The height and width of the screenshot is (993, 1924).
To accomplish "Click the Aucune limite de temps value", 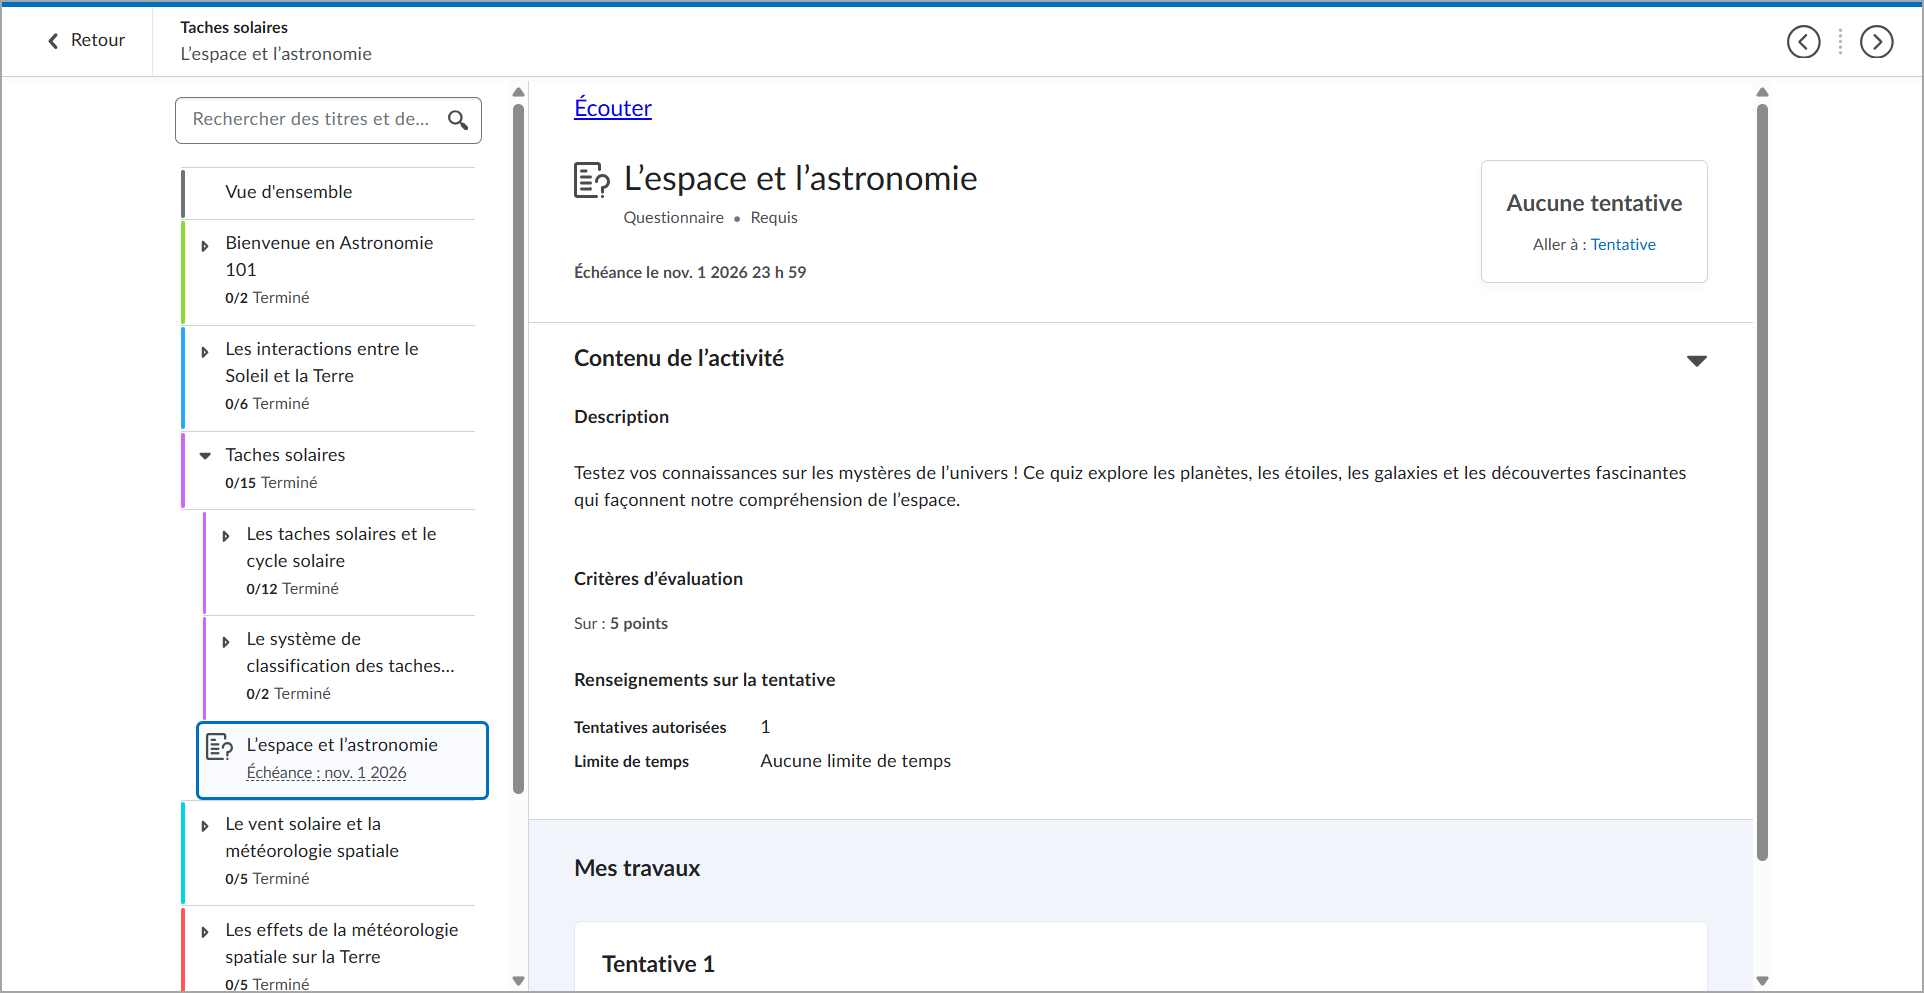I will pos(855,761).
